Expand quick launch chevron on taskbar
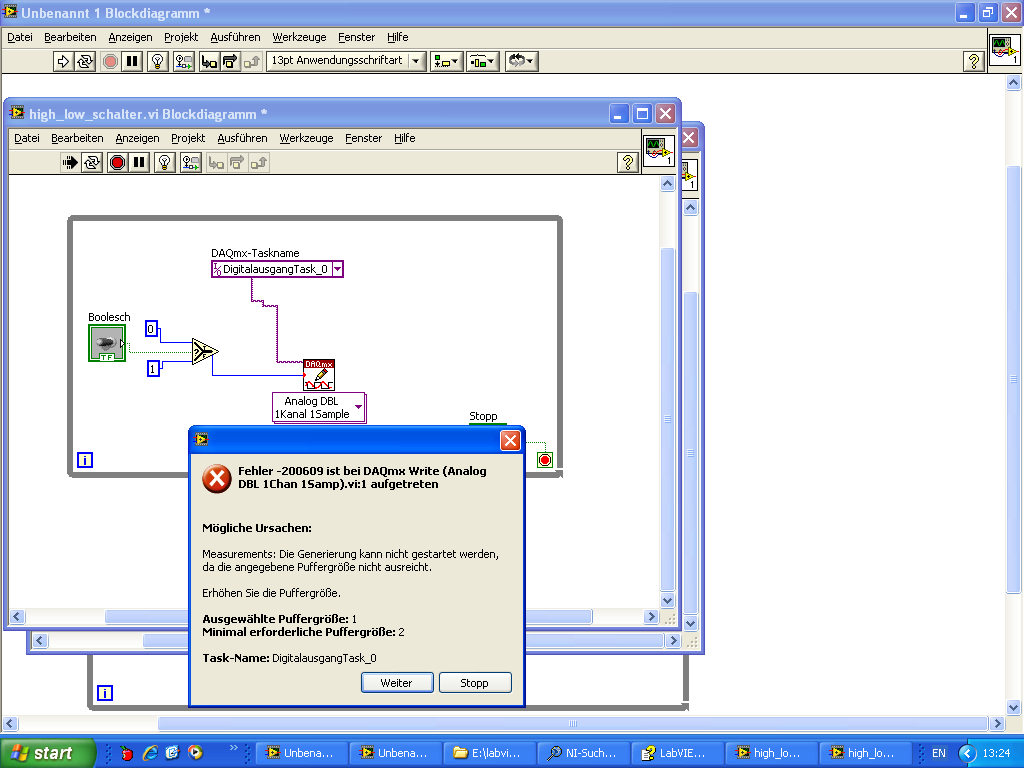This screenshot has width=1024, height=768. click(x=234, y=748)
